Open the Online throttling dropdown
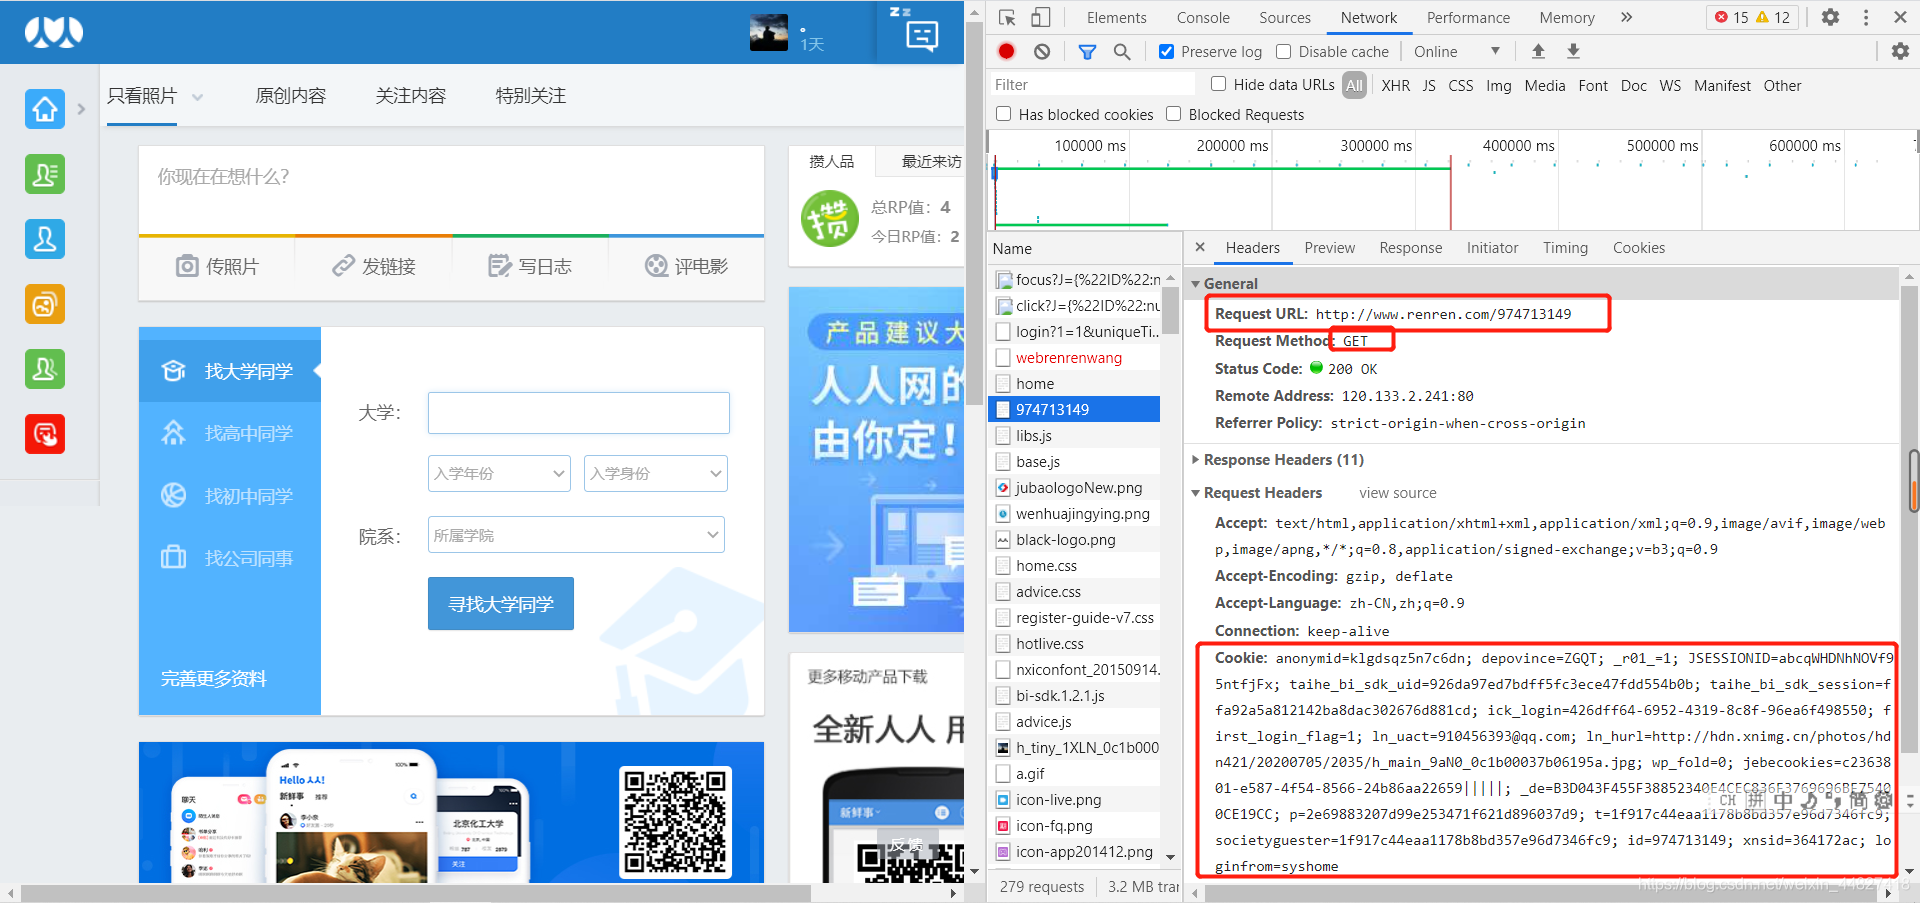This screenshot has width=1920, height=903. [1457, 52]
